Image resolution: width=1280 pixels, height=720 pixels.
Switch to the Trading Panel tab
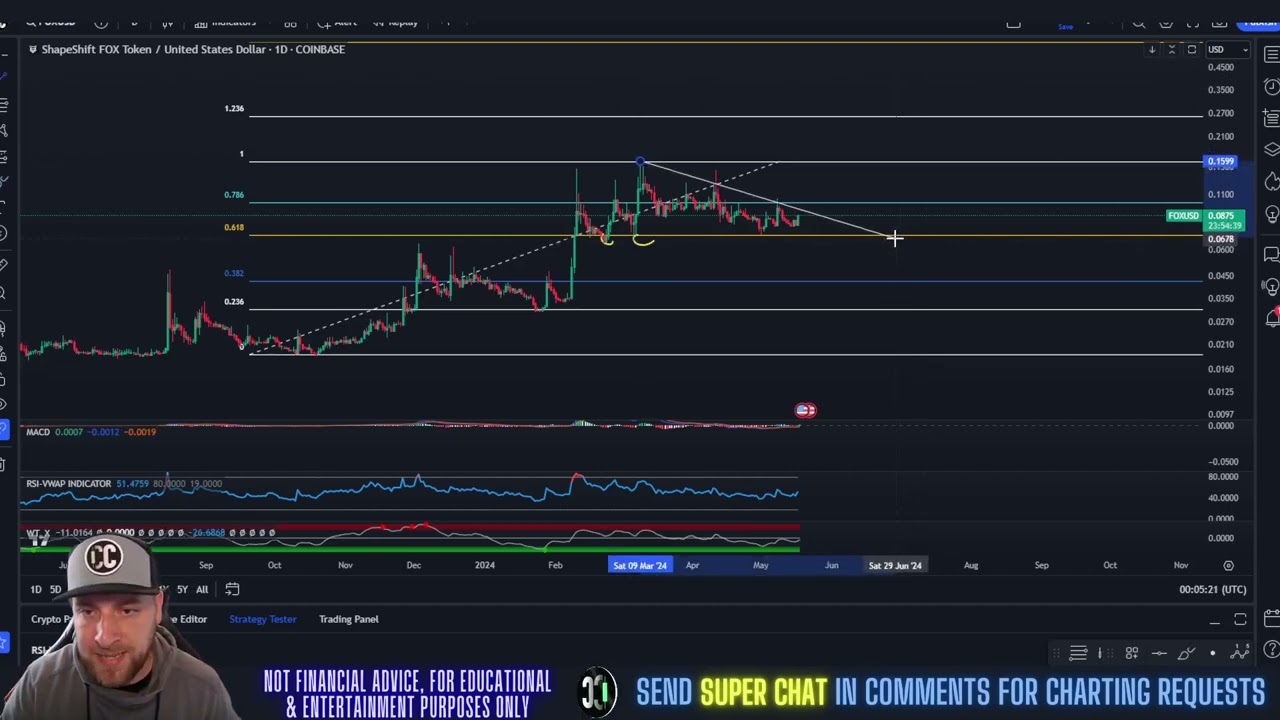coord(348,619)
